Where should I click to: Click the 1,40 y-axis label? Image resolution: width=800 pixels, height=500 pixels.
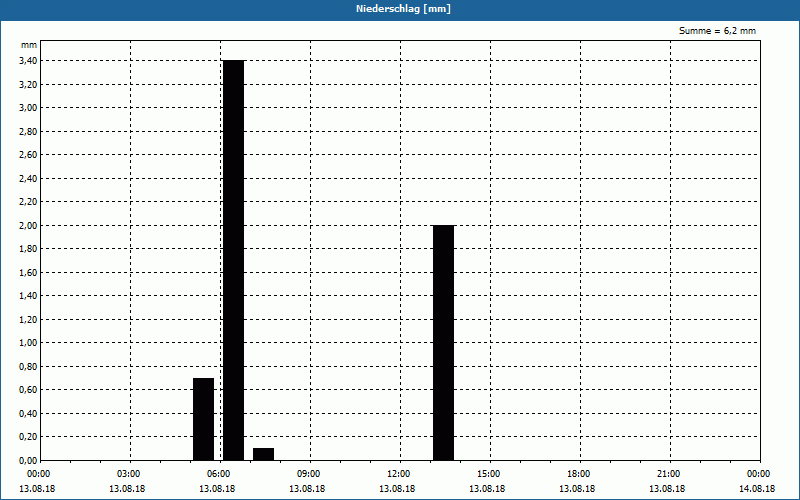pyautogui.click(x=28, y=296)
